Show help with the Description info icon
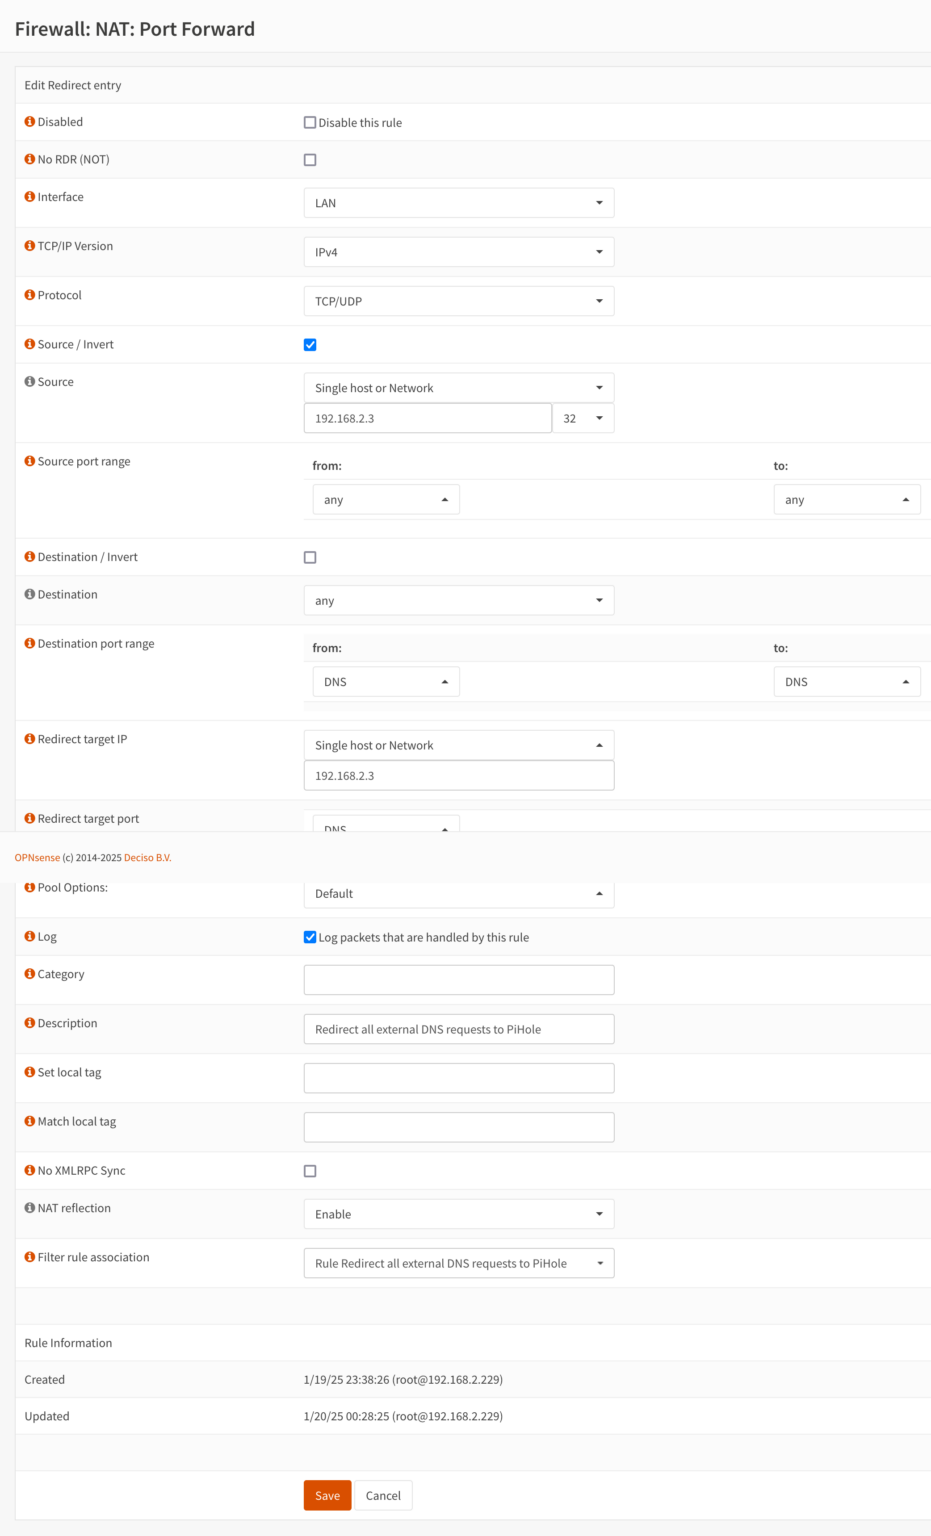 29,1023
